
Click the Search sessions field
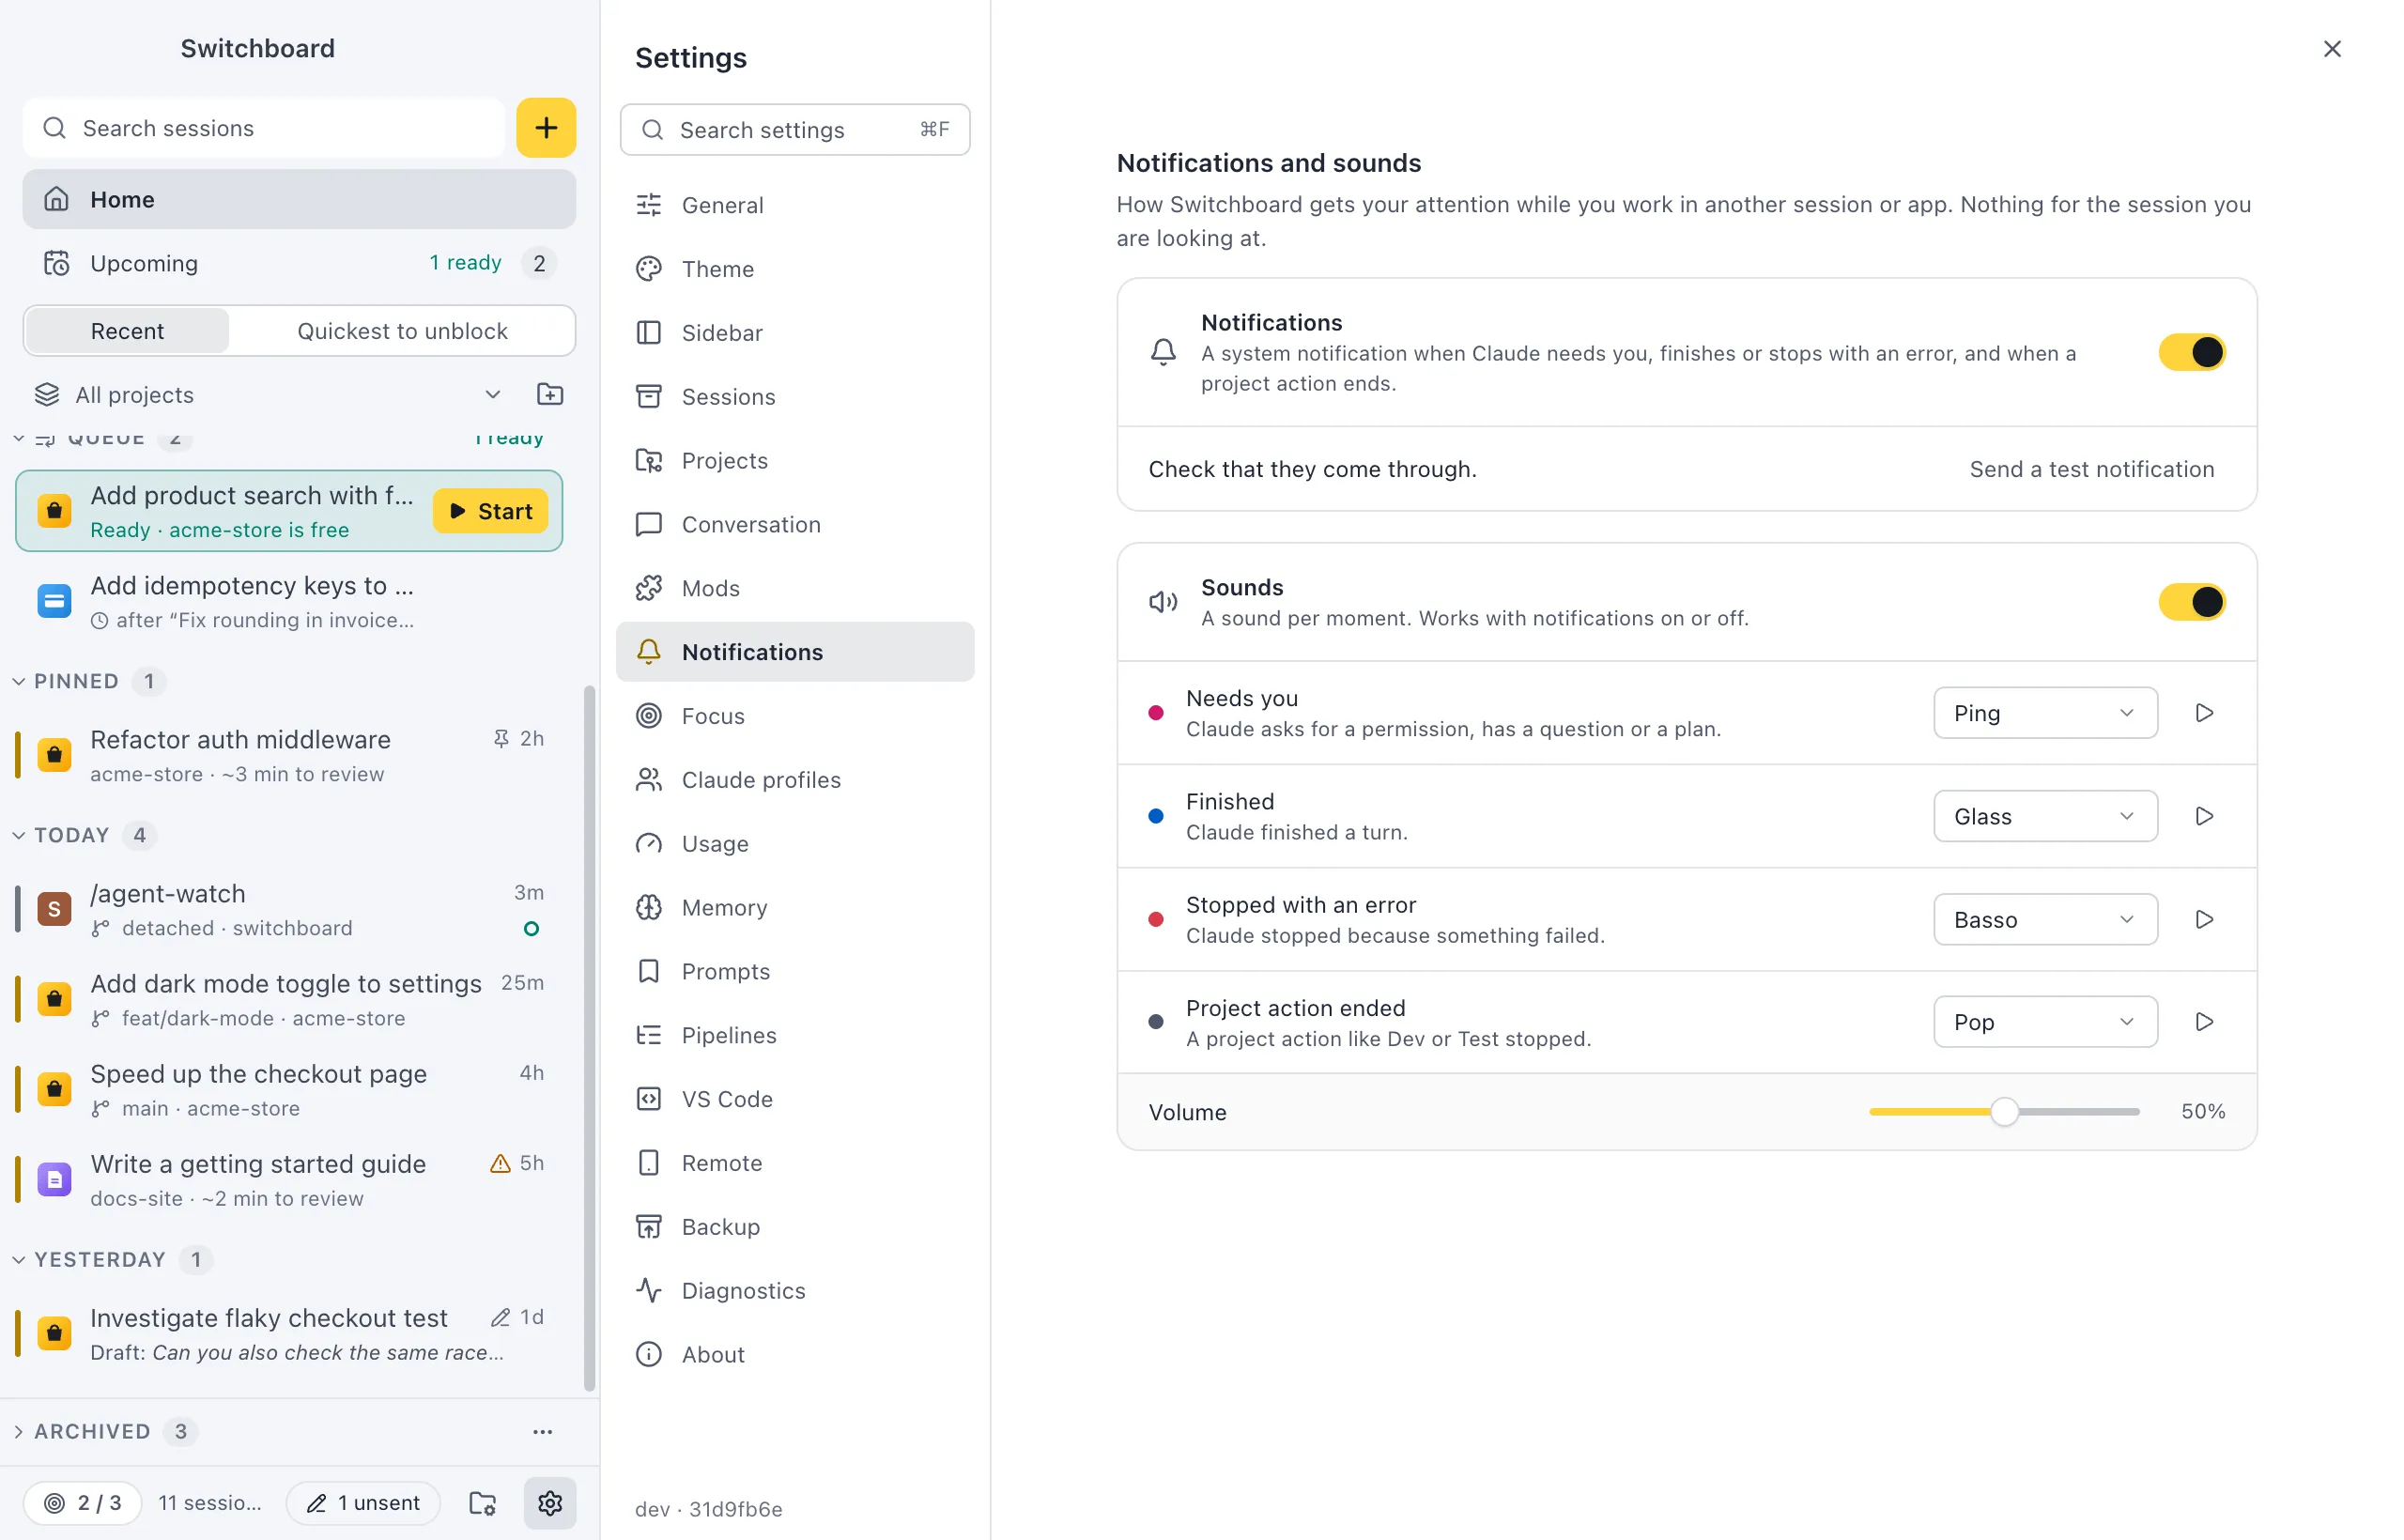click(x=264, y=127)
